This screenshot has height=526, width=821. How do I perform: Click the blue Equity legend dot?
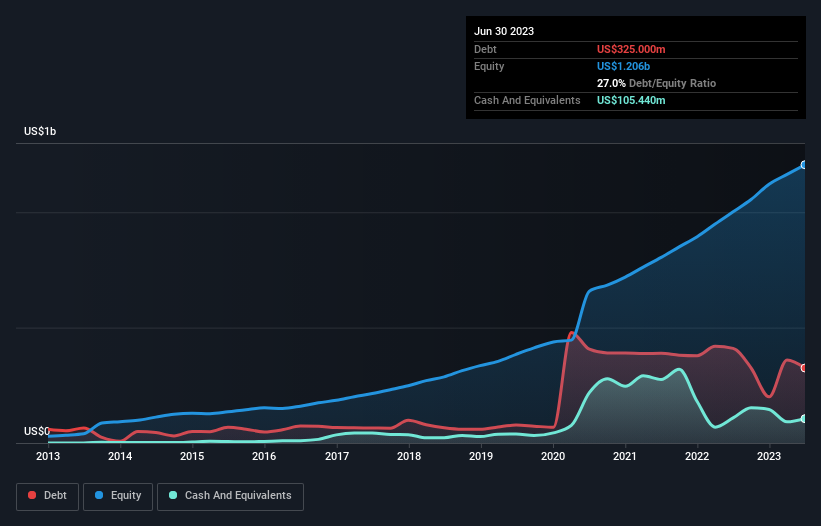[x=99, y=495]
